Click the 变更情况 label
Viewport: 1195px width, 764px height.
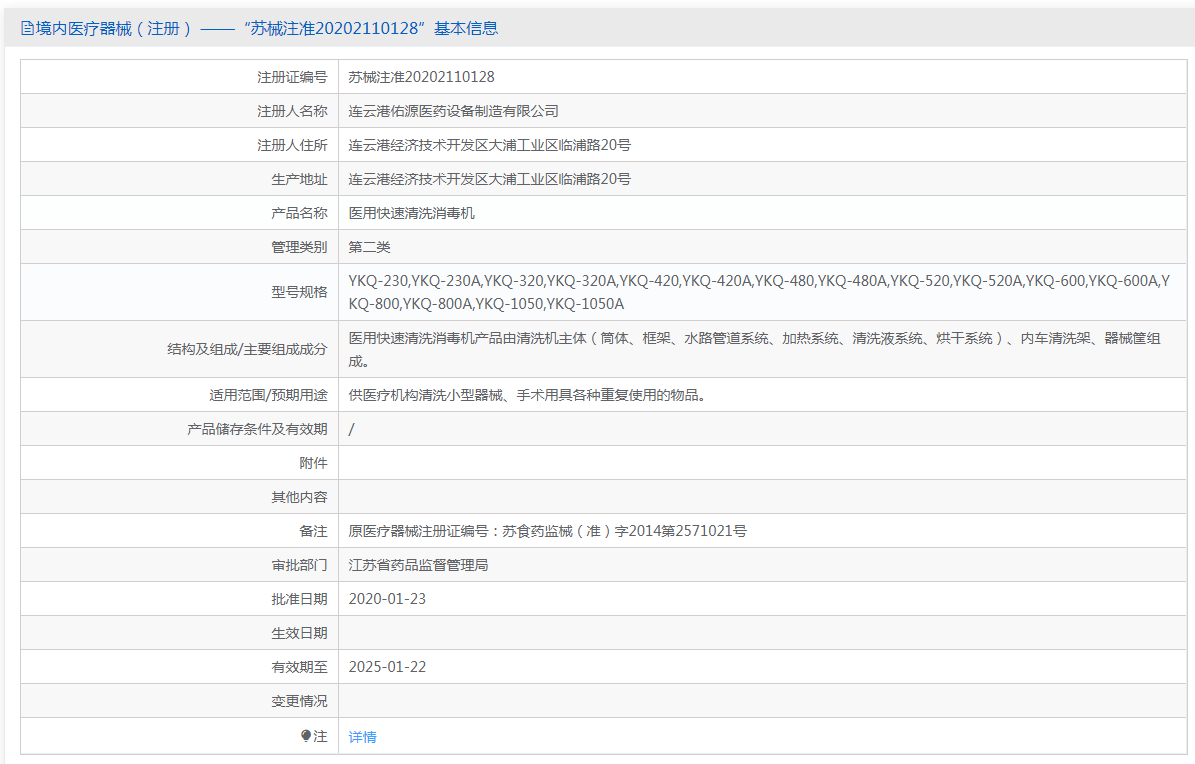click(299, 701)
